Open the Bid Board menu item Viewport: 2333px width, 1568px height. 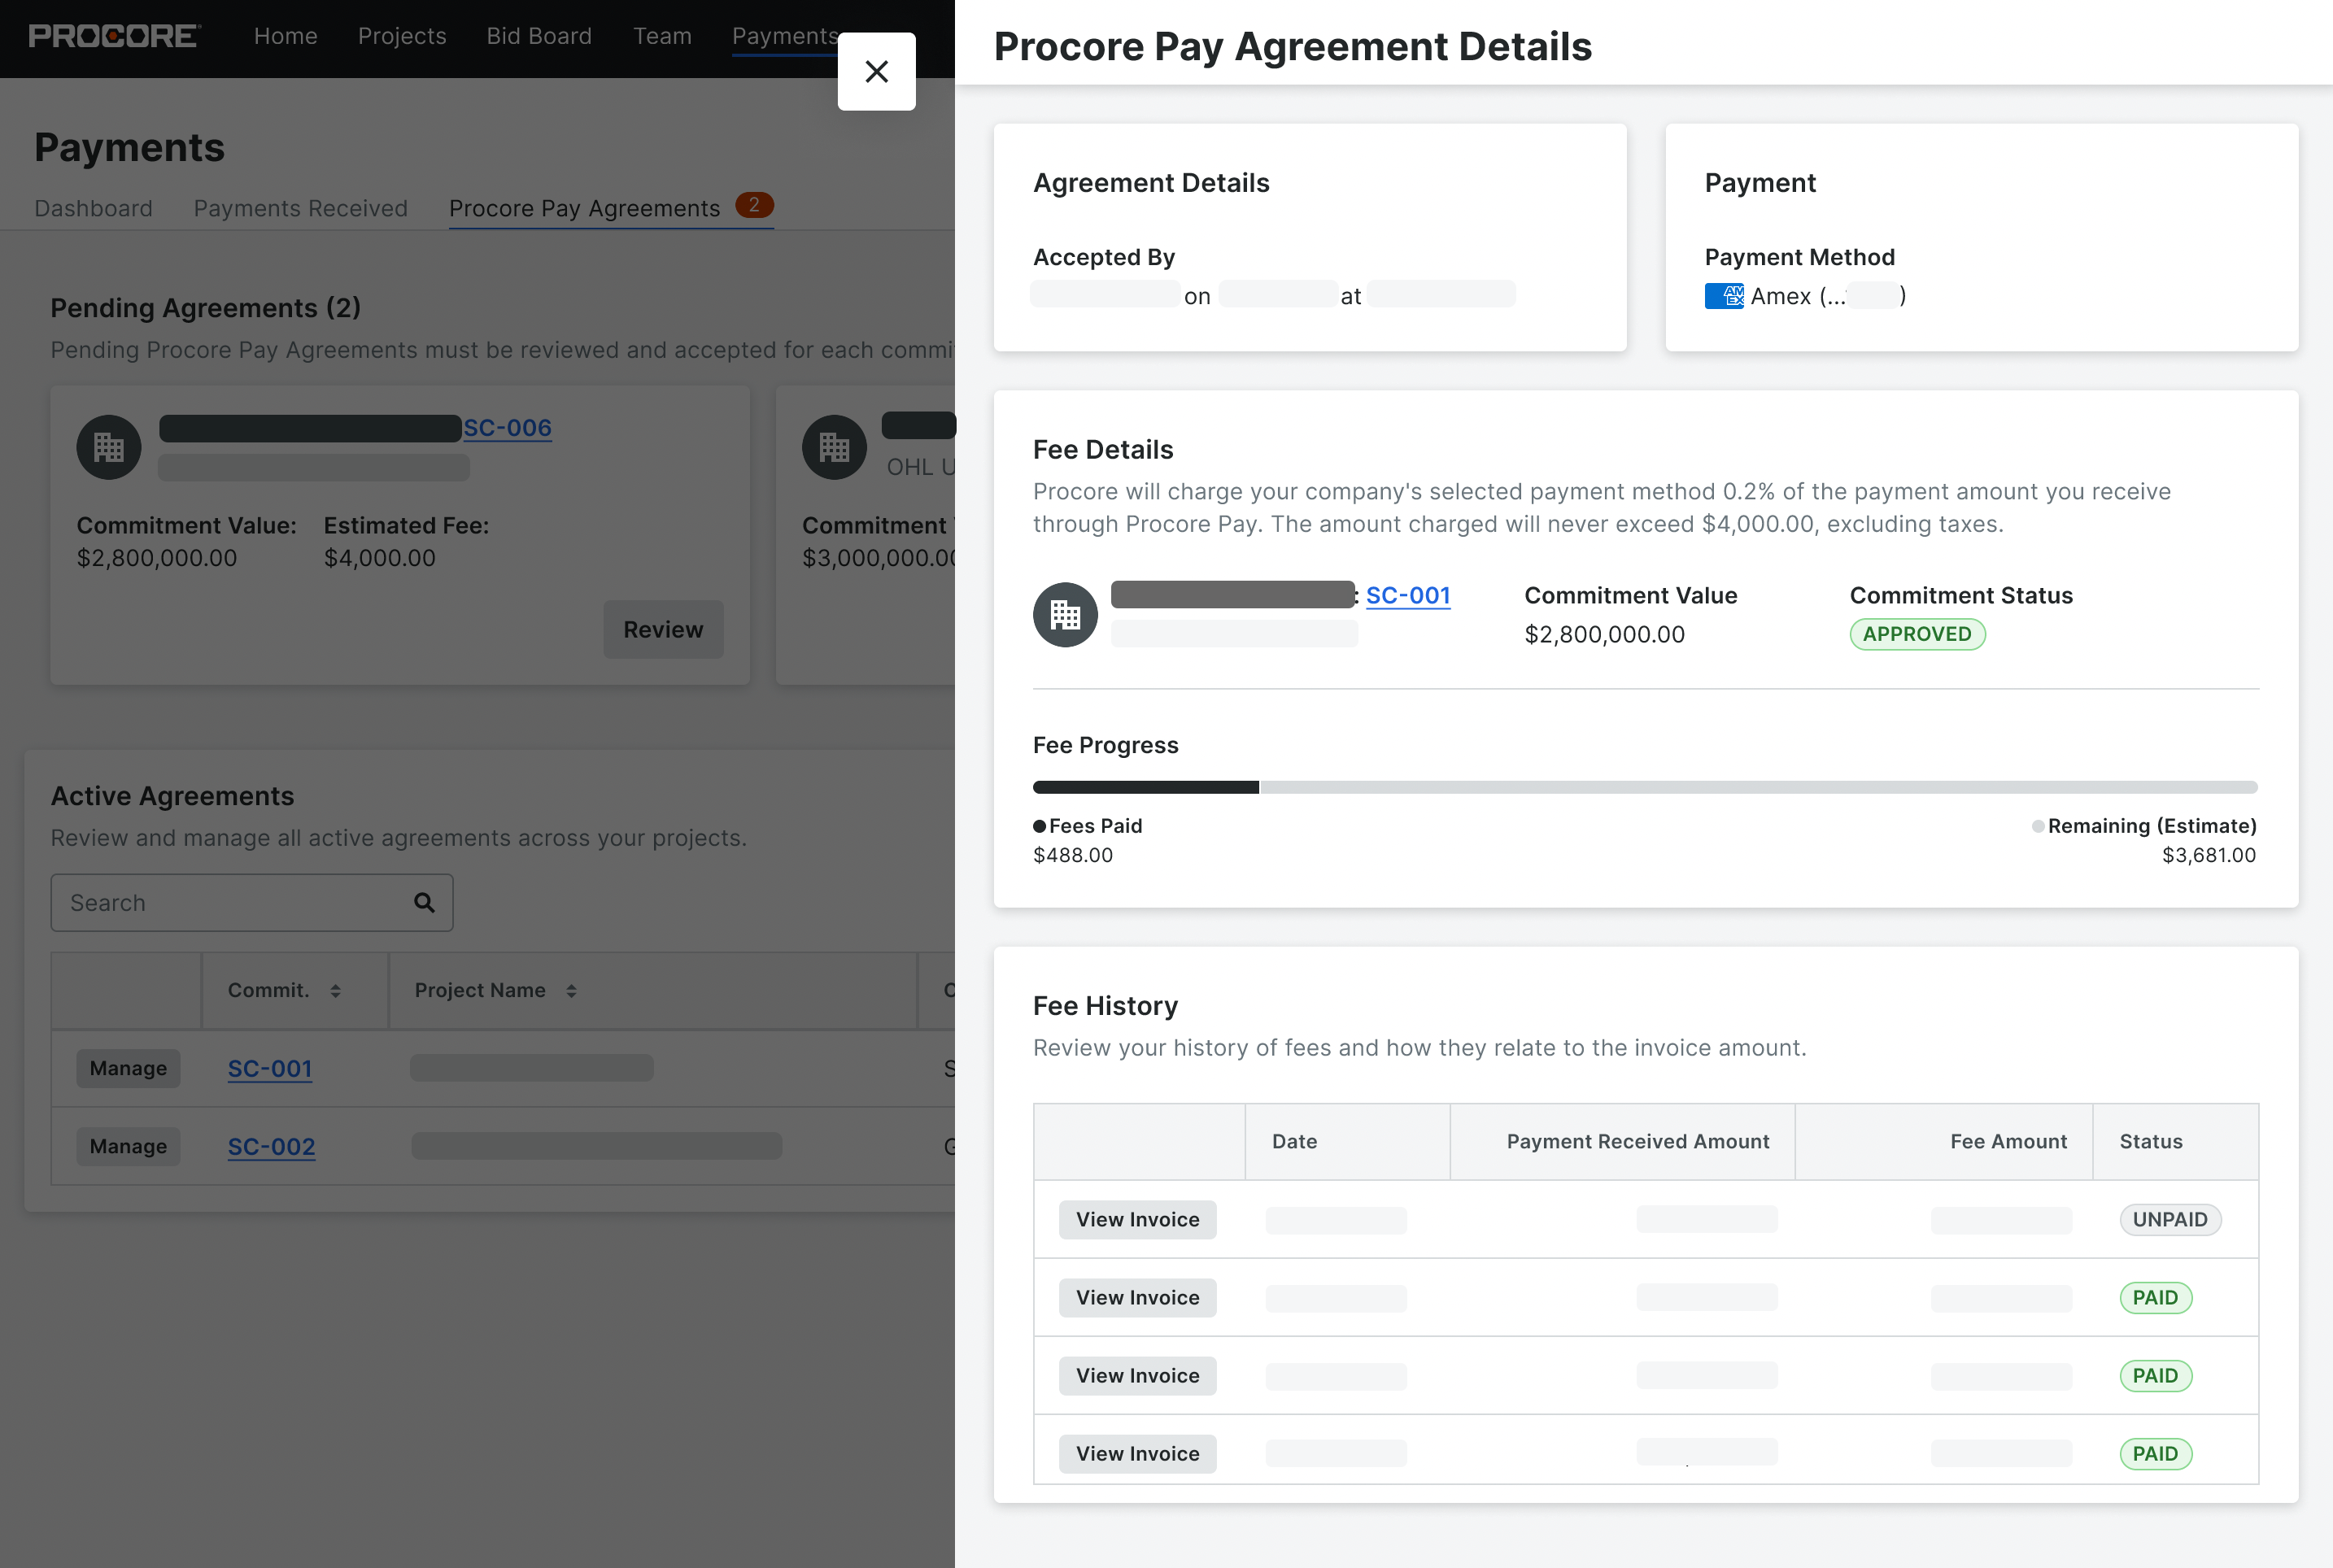[539, 36]
